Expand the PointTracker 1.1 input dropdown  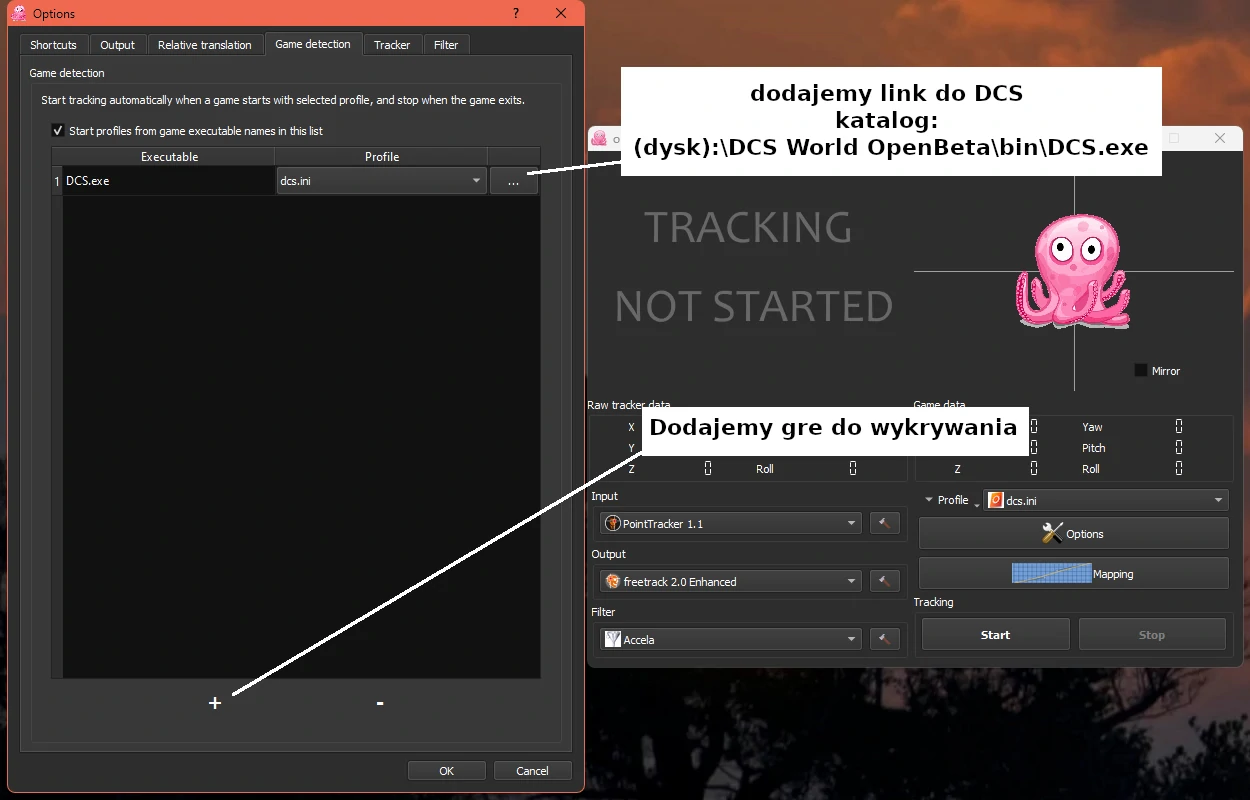(x=730, y=523)
